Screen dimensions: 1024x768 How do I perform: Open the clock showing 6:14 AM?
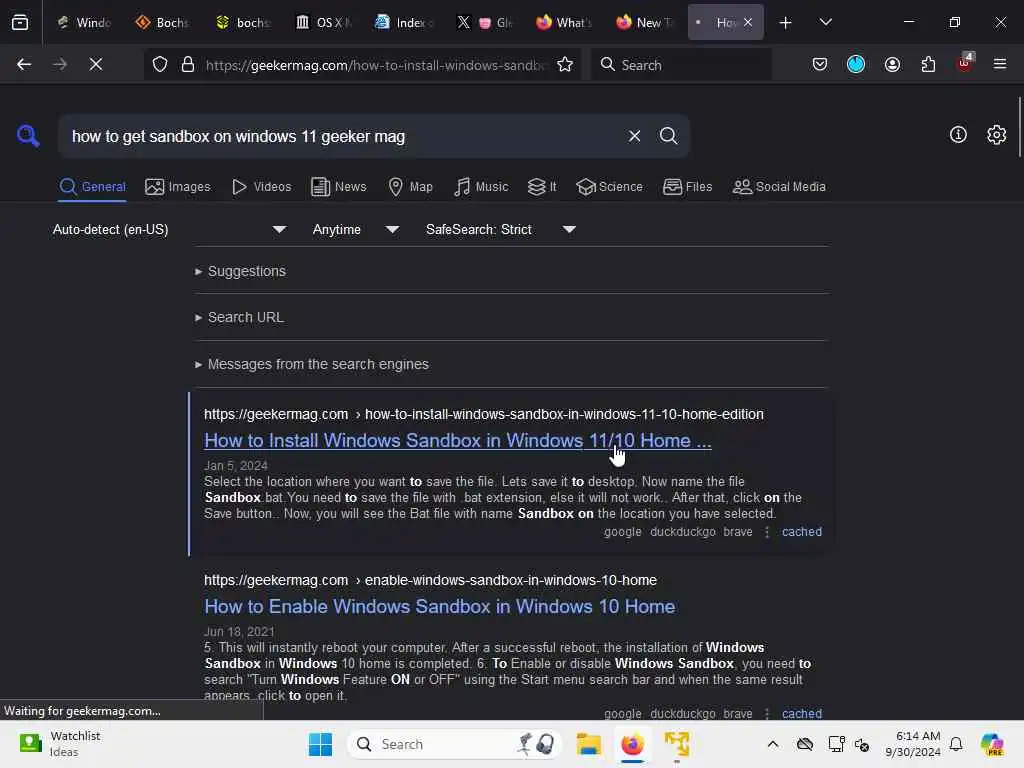[x=912, y=744]
